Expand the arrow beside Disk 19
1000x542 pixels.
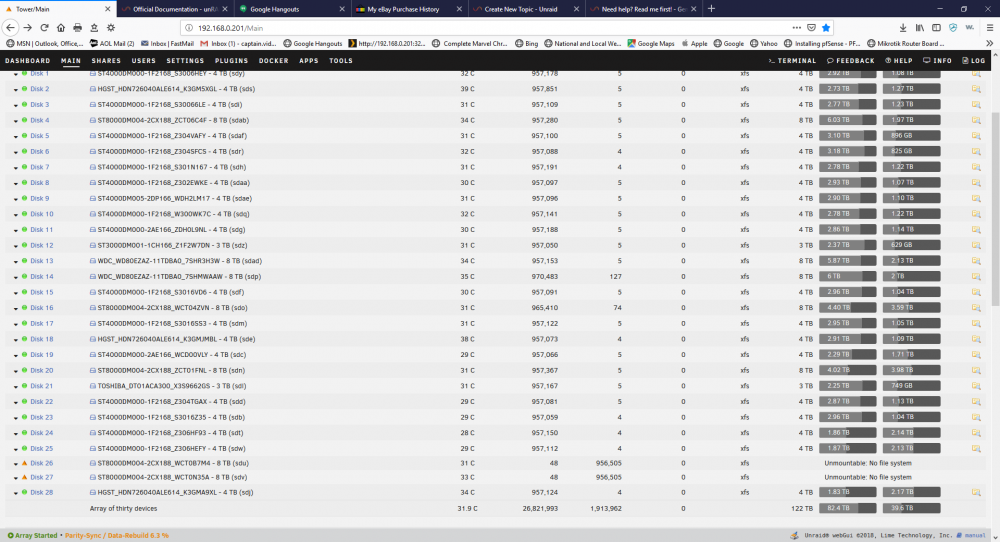16,356
